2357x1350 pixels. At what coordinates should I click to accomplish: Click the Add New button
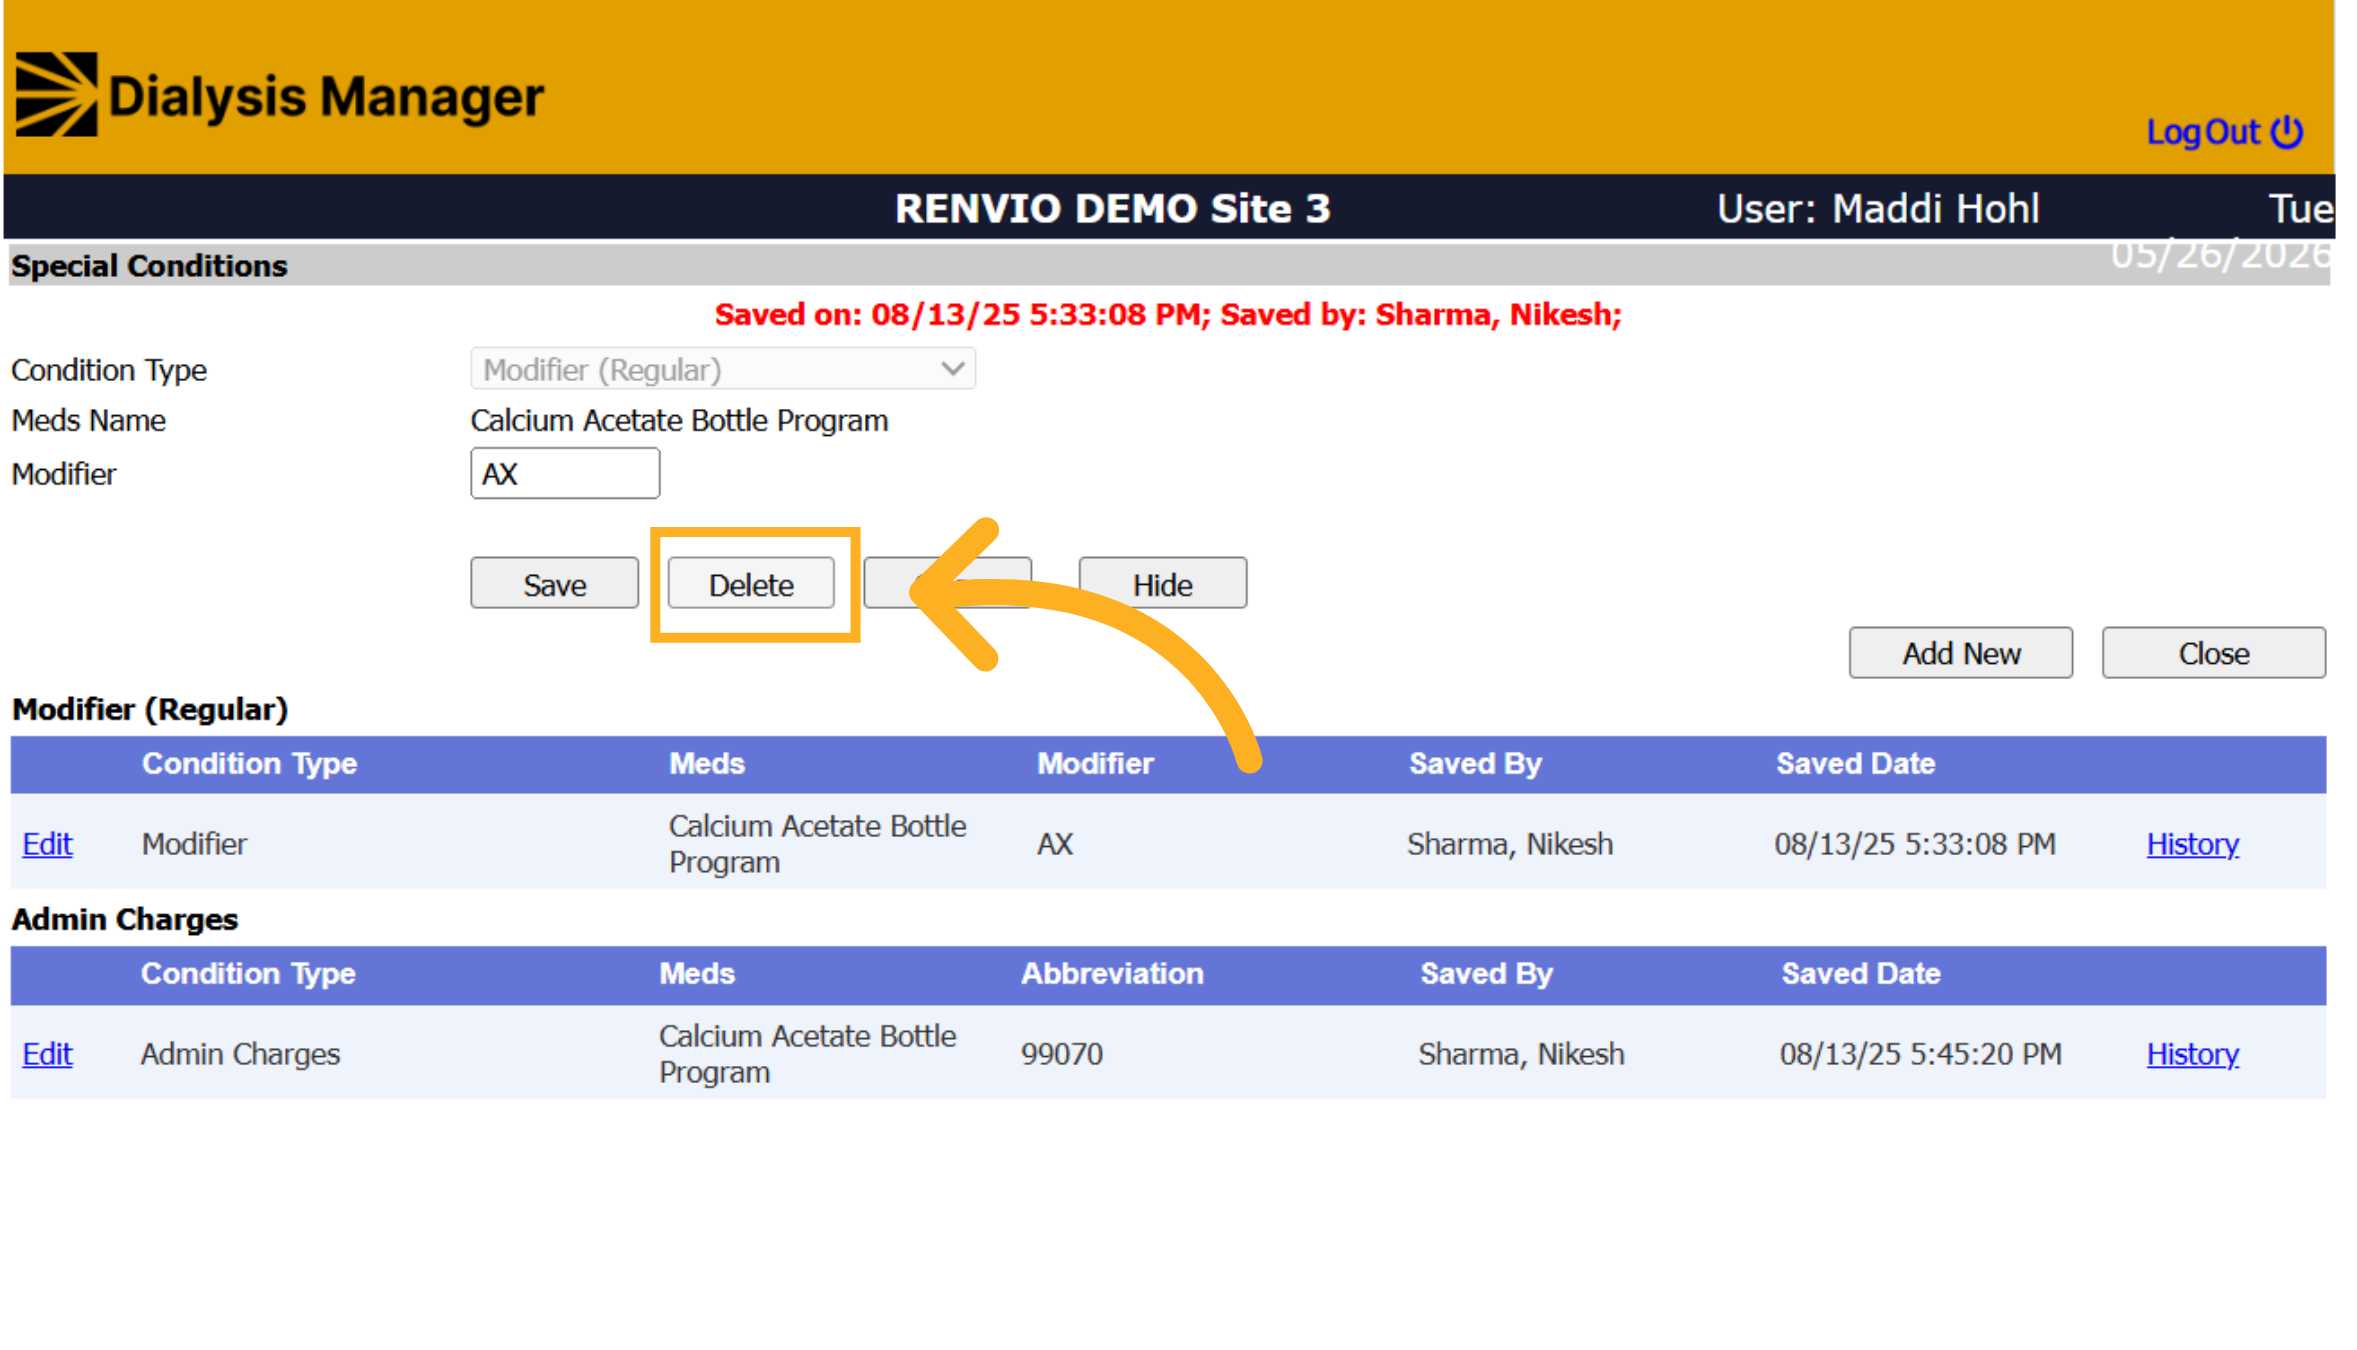pos(1960,653)
